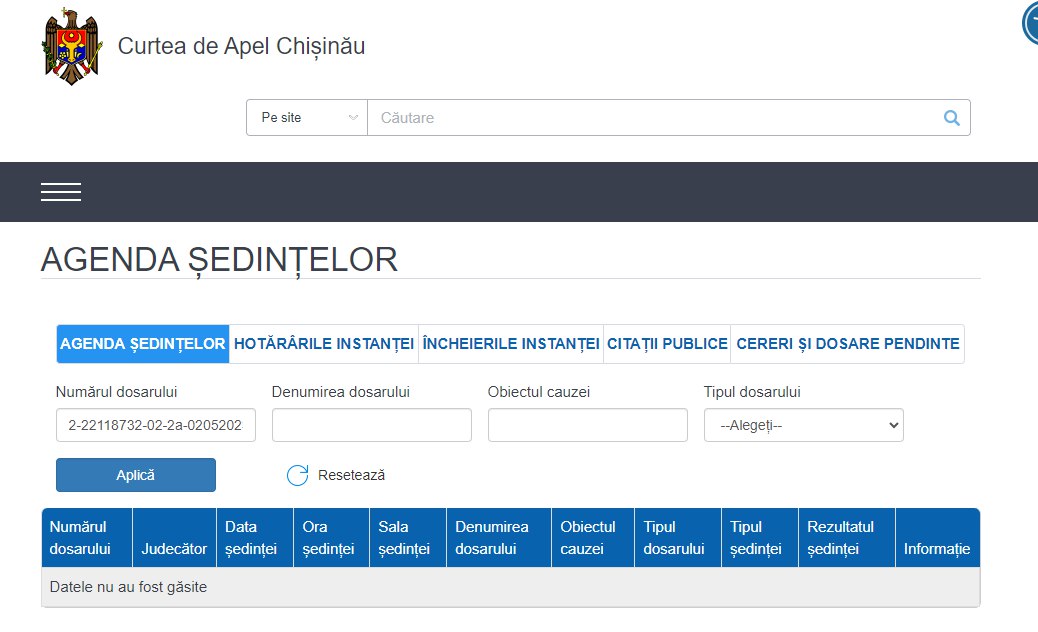Open the Hotărârile Instanței tab
1038x632 pixels.
coord(323,344)
